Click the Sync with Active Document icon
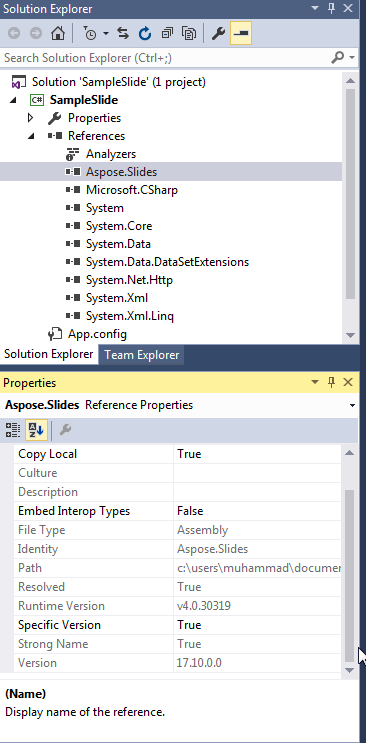 click(x=123, y=33)
